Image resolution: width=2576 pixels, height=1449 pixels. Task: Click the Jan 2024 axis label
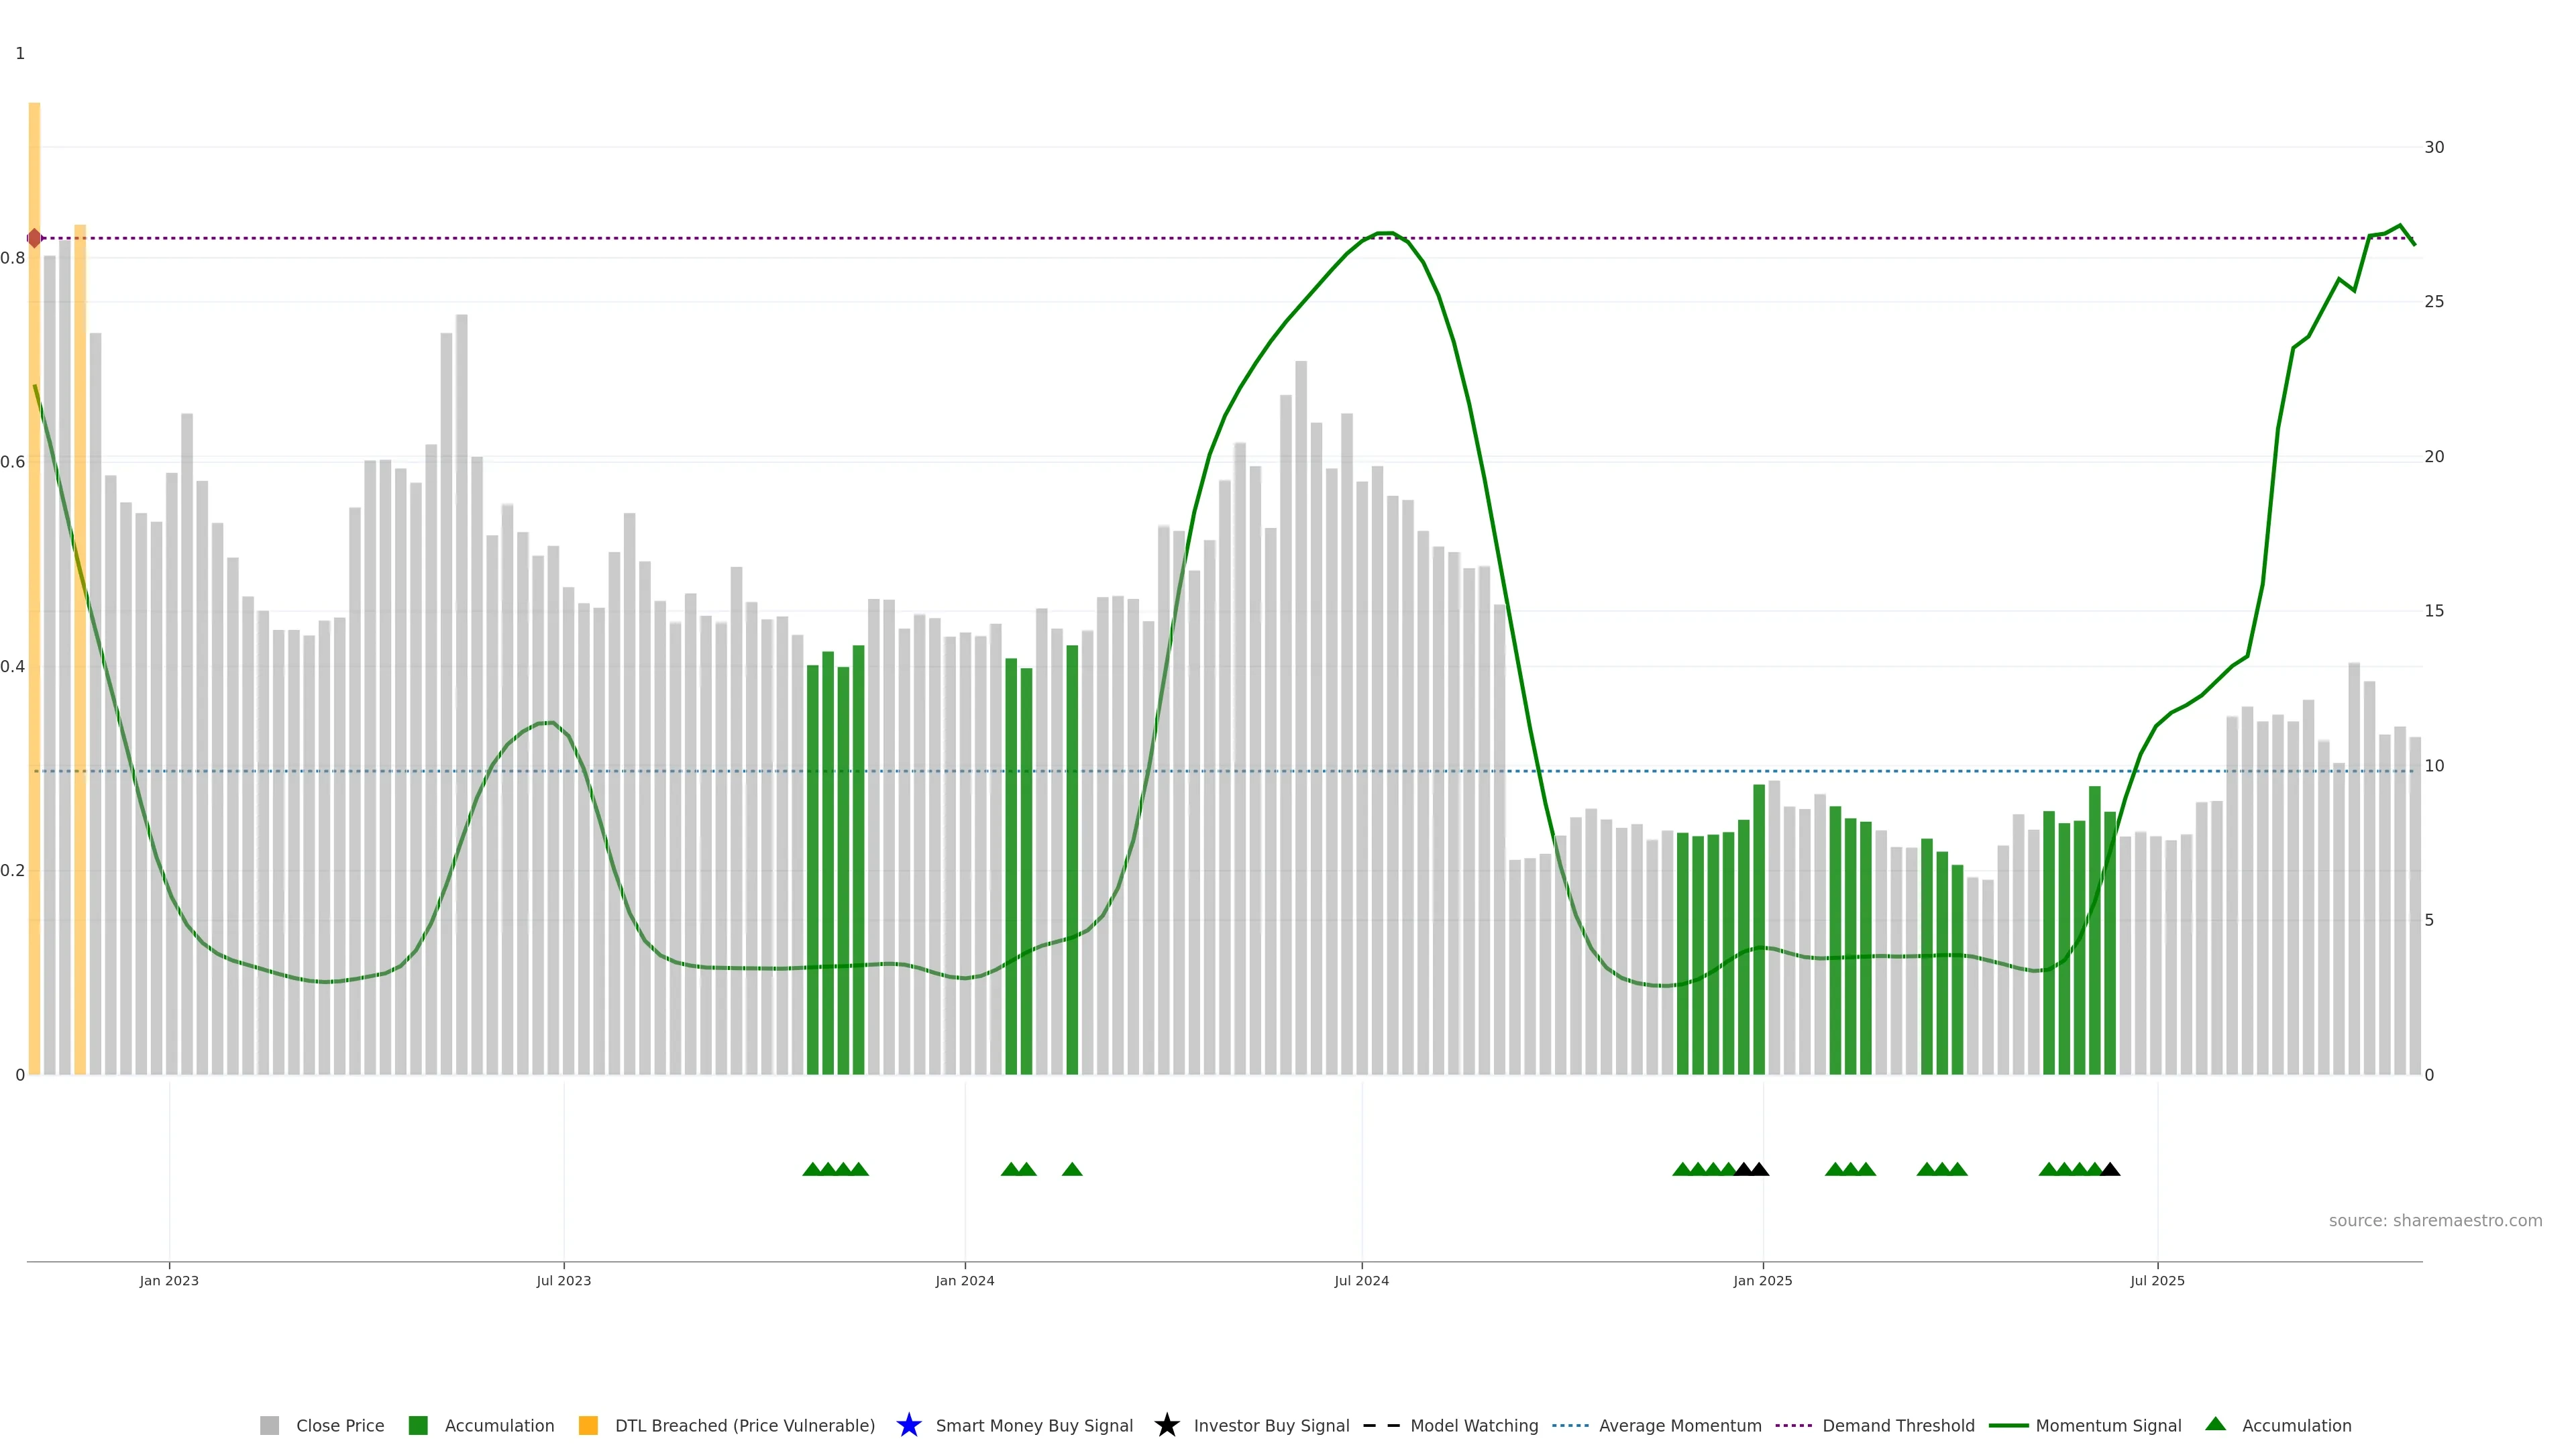(x=964, y=1280)
